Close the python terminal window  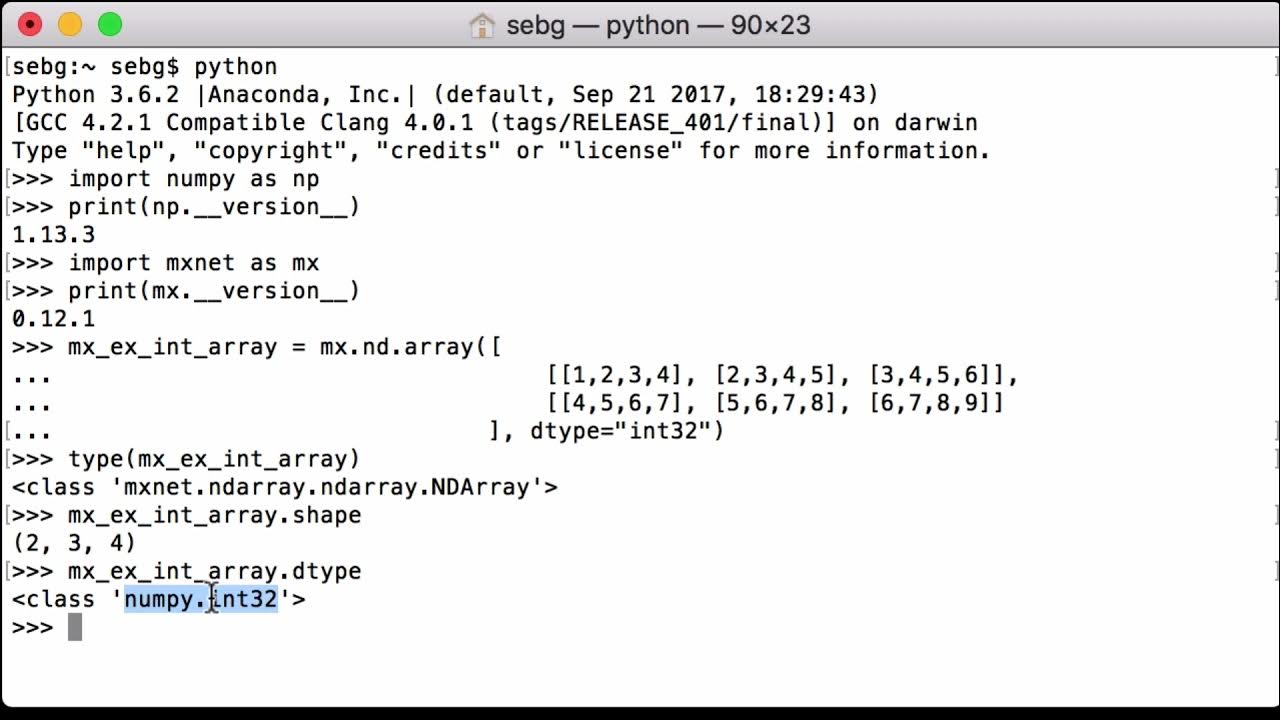30,25
